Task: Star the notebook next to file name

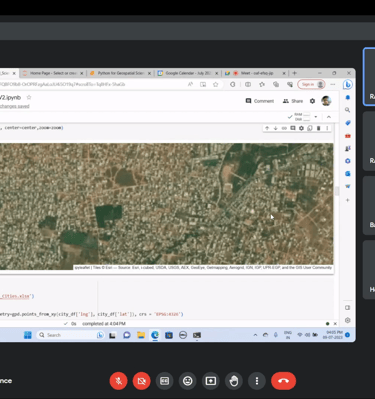Action: (29, 97)
